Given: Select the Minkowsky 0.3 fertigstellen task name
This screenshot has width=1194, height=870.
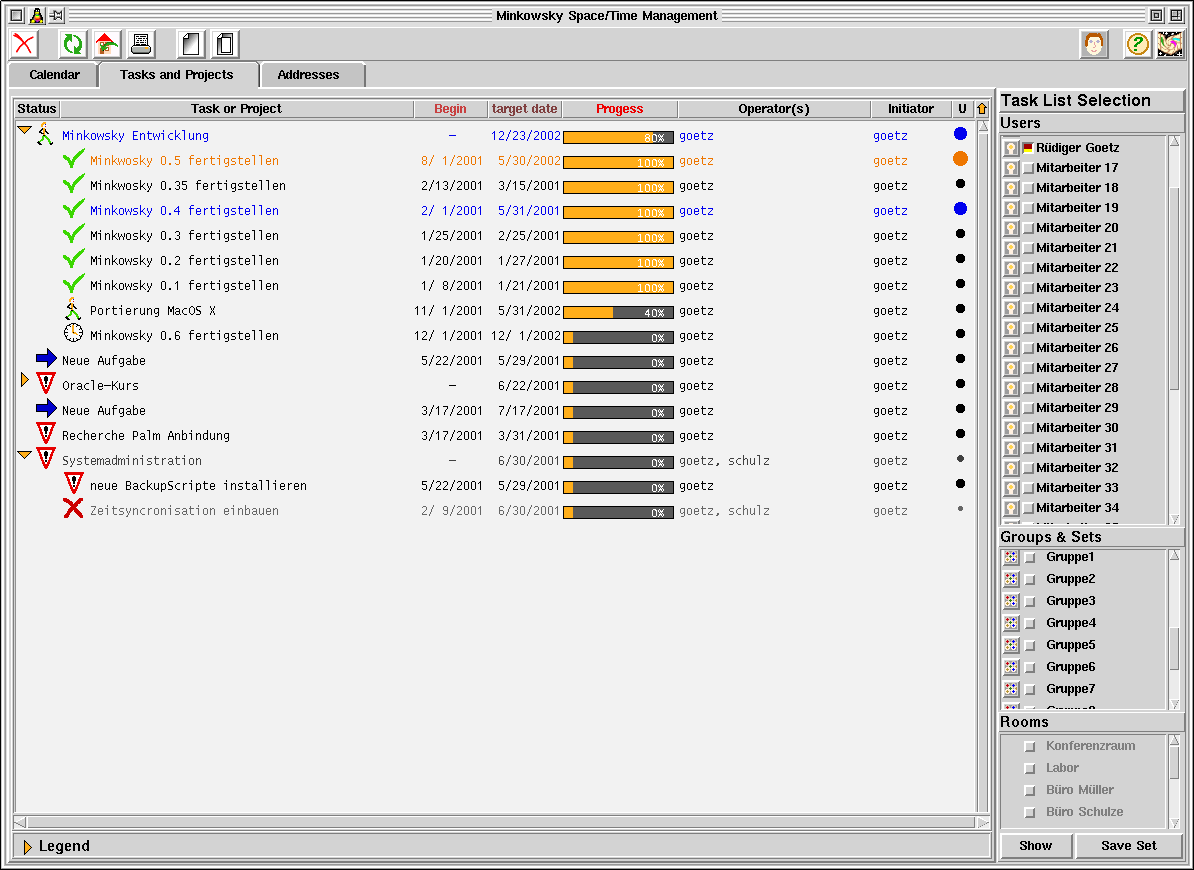Looking at the screenshot, I should (184, 235).
